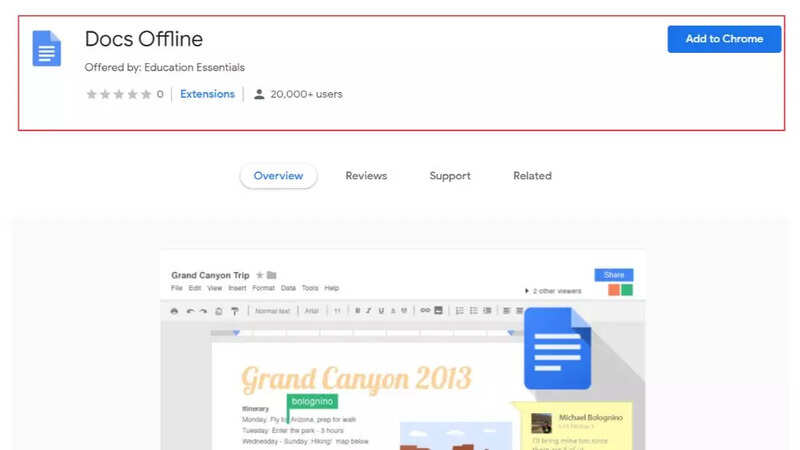Click the star rating row
The height and width of the screenshot is (450, 800).
119,94
